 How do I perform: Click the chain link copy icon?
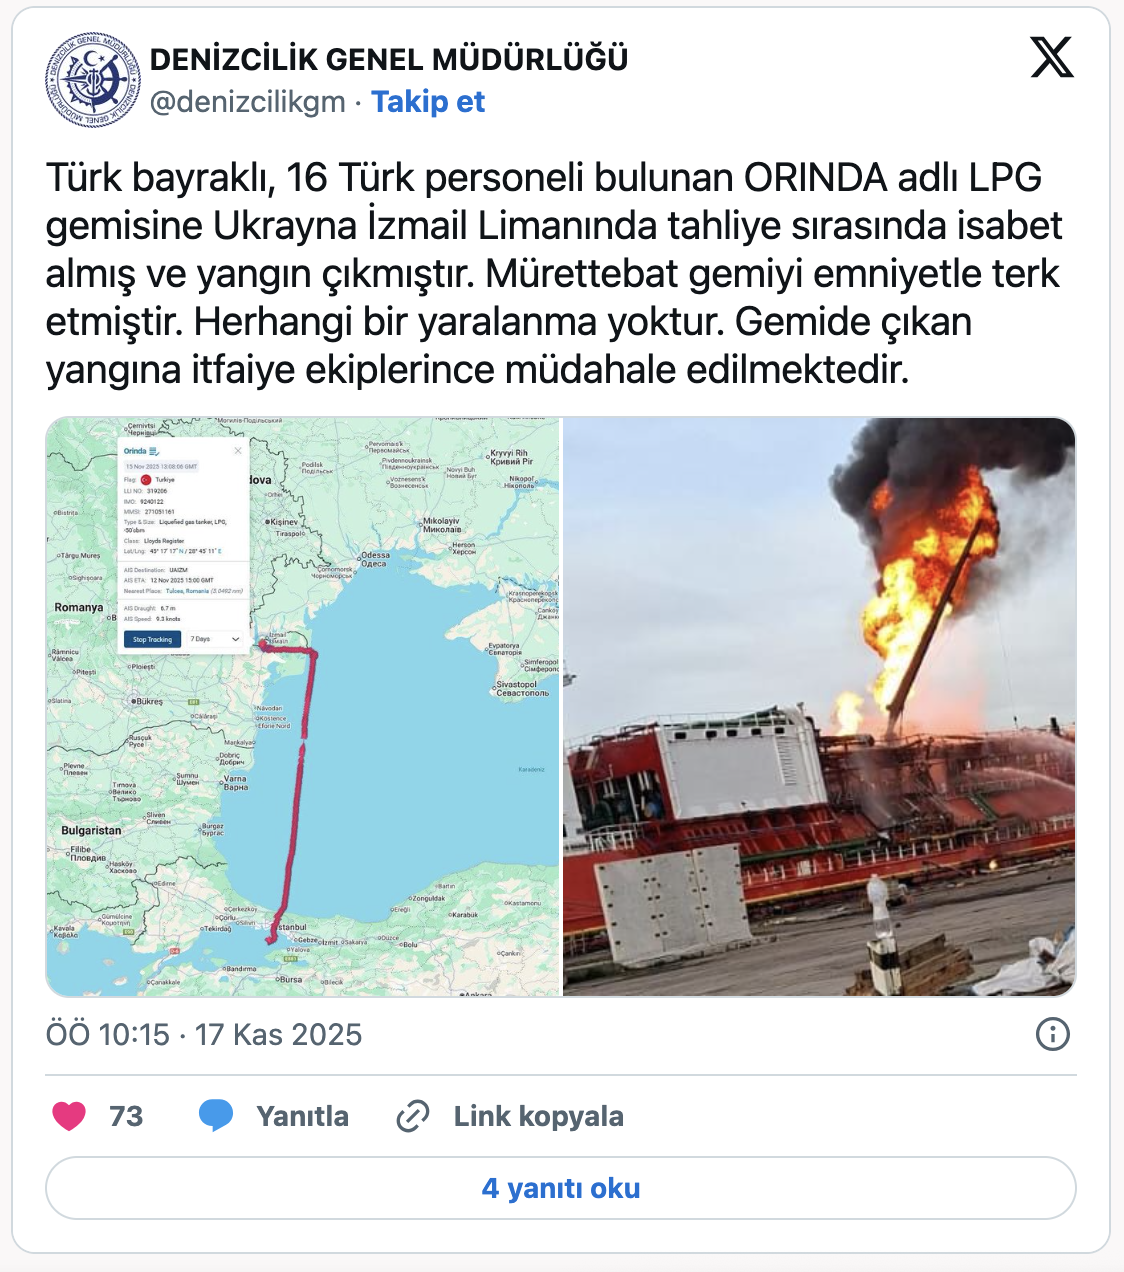pyautogui.click(x=413, y=1116)
